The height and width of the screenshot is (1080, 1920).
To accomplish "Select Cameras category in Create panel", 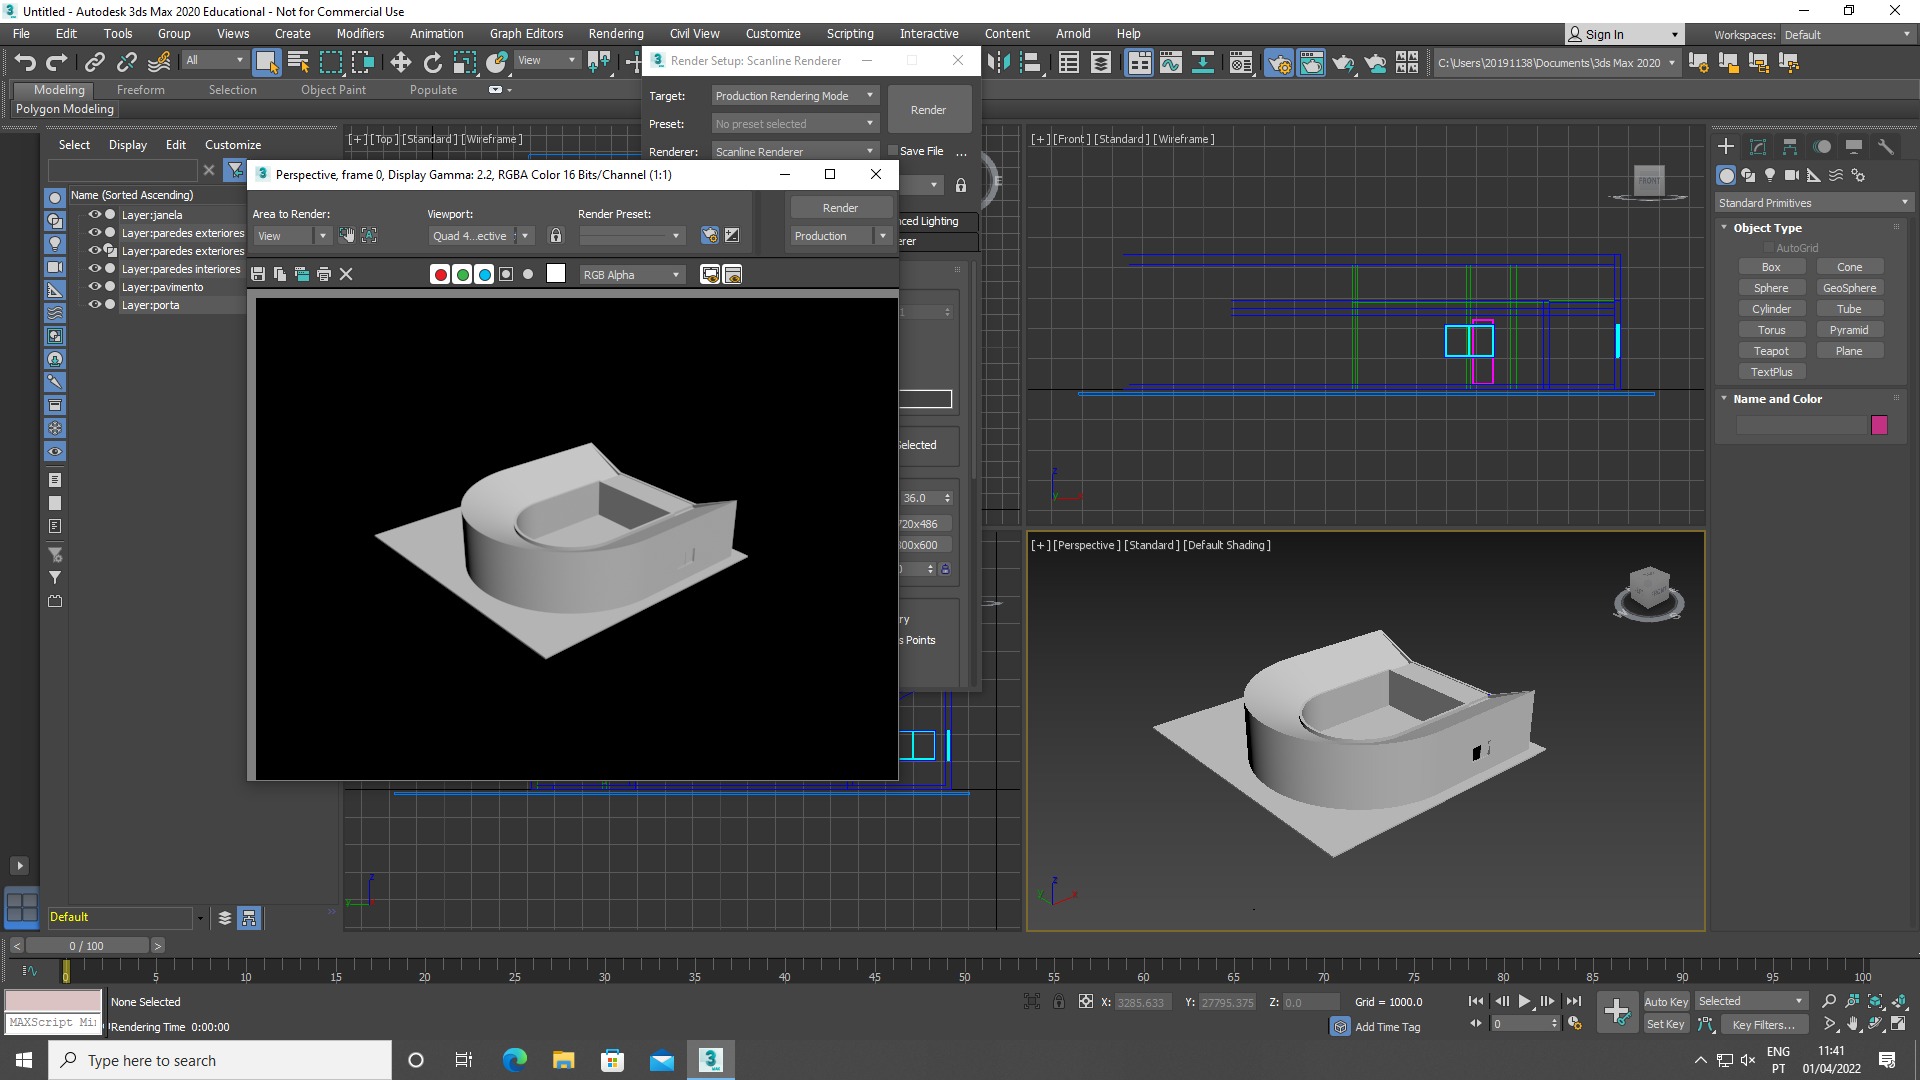I will click(1792, 175).
